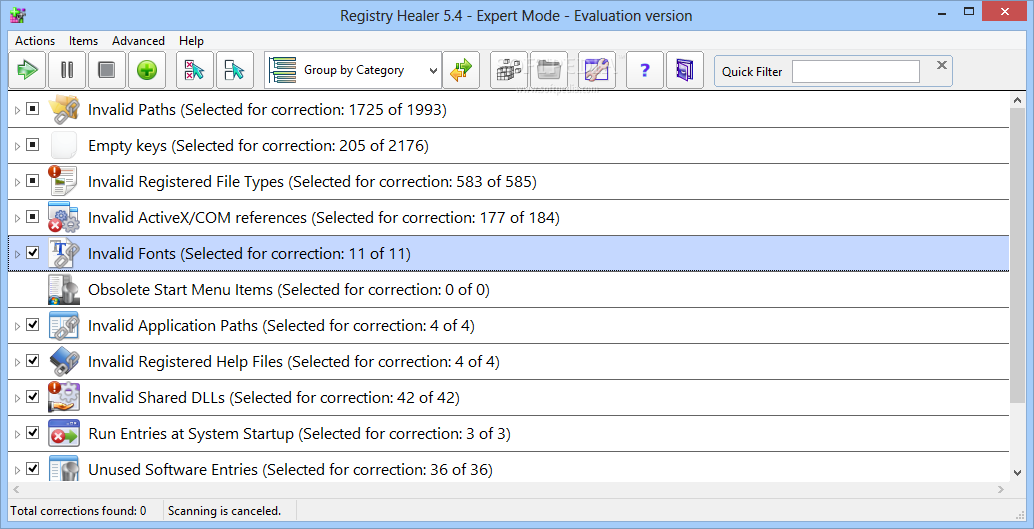Screen dimensions: 1034x529
Task: Click the Invalid Registered Help Files icon
Action: click(64, 361)
